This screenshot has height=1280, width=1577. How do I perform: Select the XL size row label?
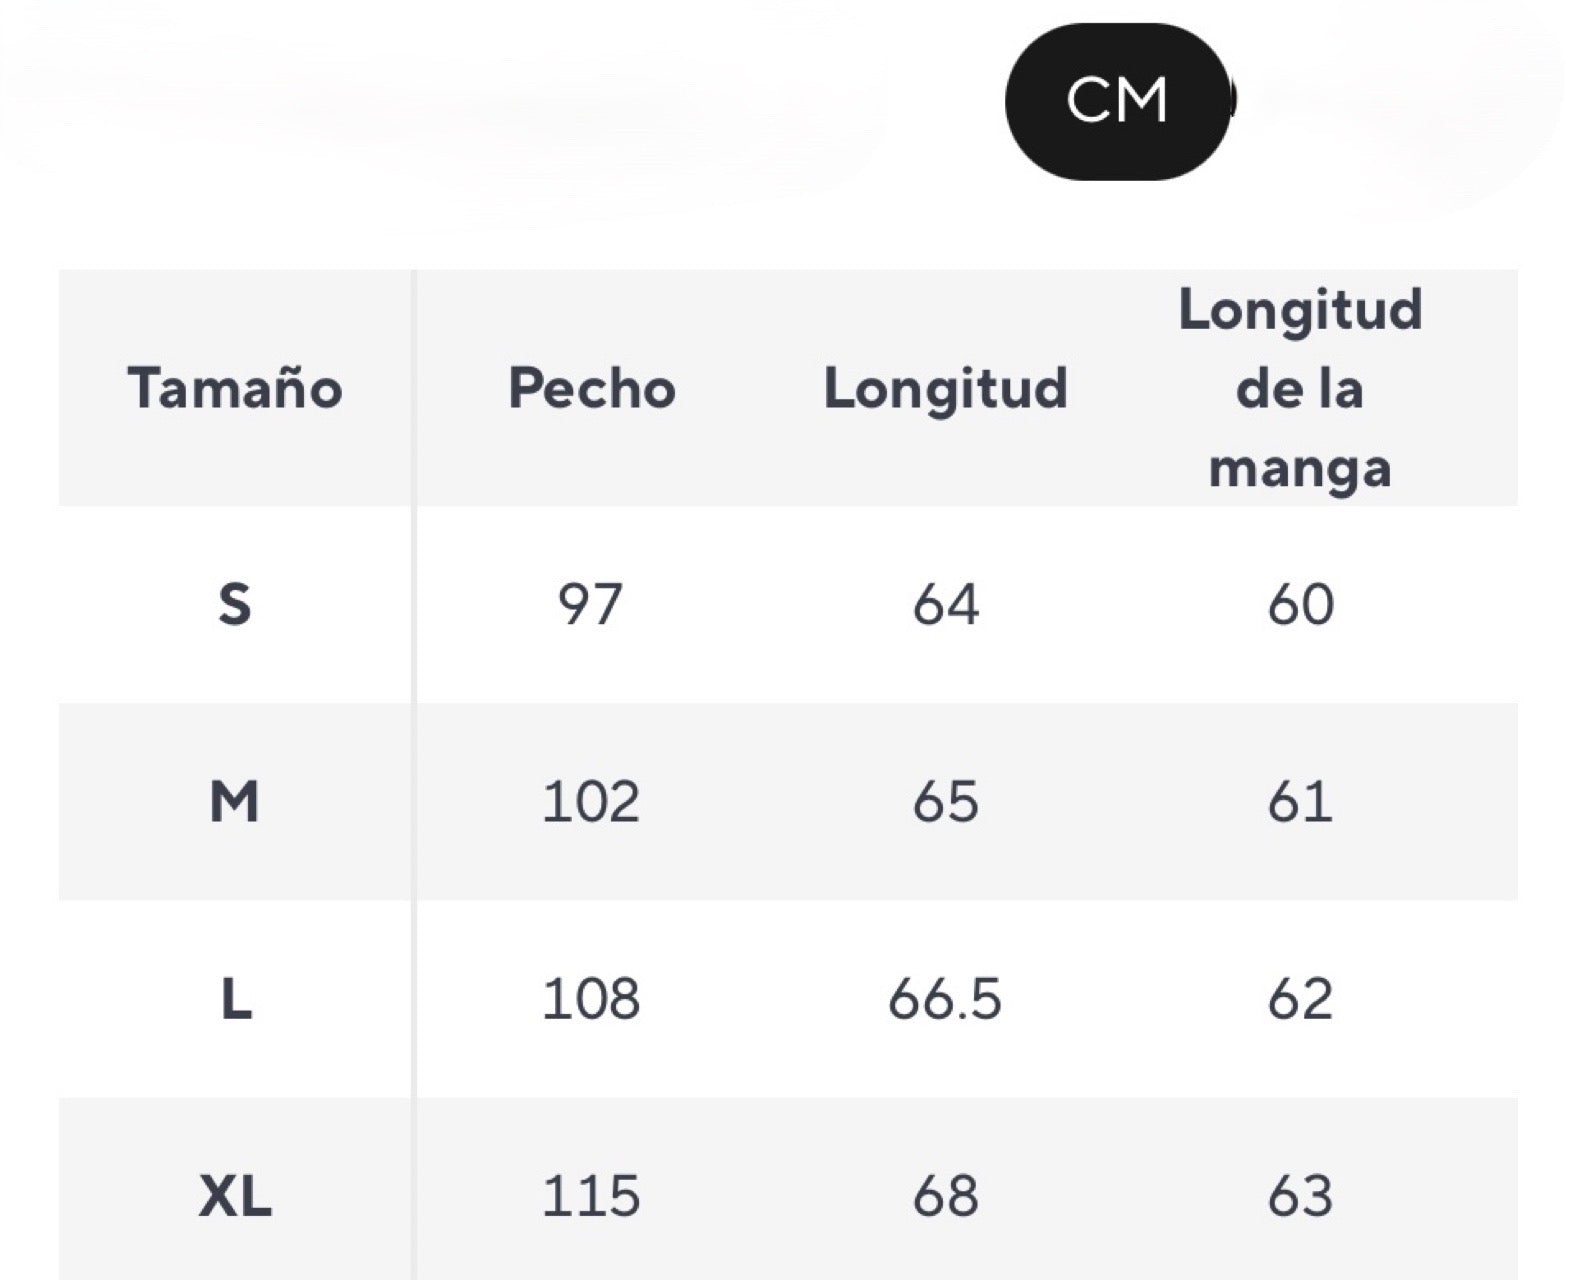(235, 1195)
